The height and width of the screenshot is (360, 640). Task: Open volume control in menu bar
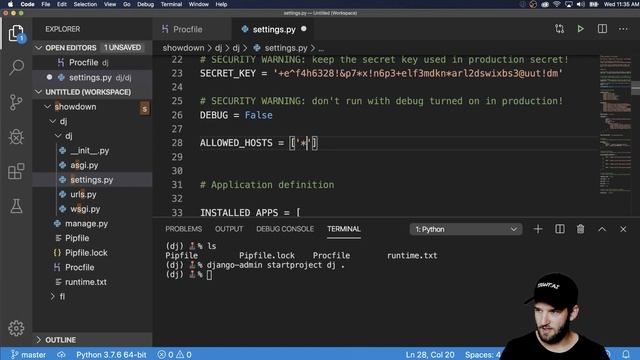click(580, 4)
